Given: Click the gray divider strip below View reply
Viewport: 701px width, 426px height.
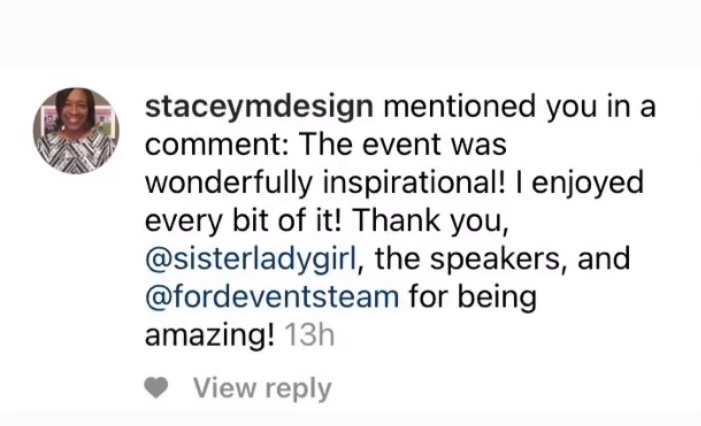Looking at the screenshot, I should [x=350, y=419].
